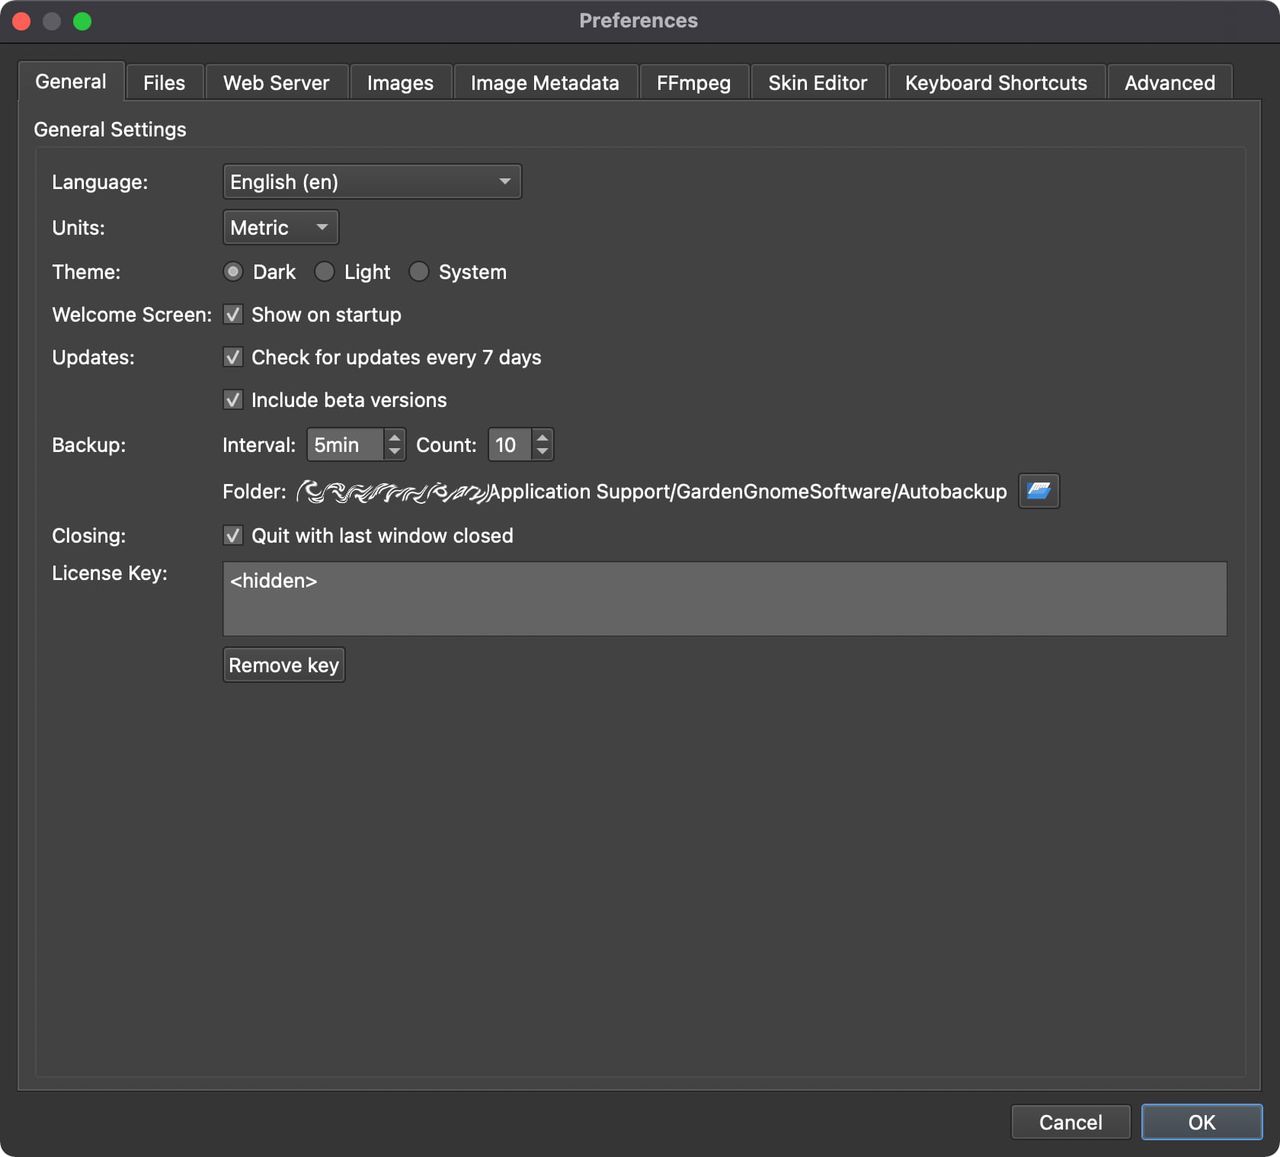Disable Show on startup checkbox
The width and height of the screenshot is (1280, 1157).
tap(233, 315)
